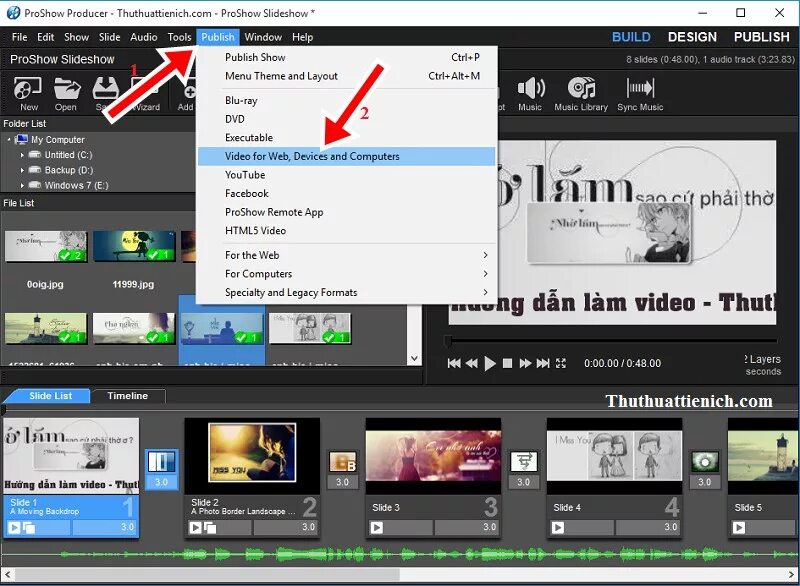The height and width of the screenshot is (586, 800).
Task: Click the file list scroll down arrow
Action: (414, 359)
